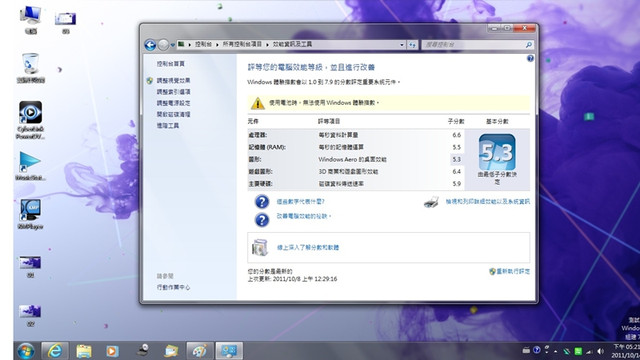Click software box icon beside 線上深入了解 link
The height and width of the screenshot is (360, 640).
tap(260, 247)
